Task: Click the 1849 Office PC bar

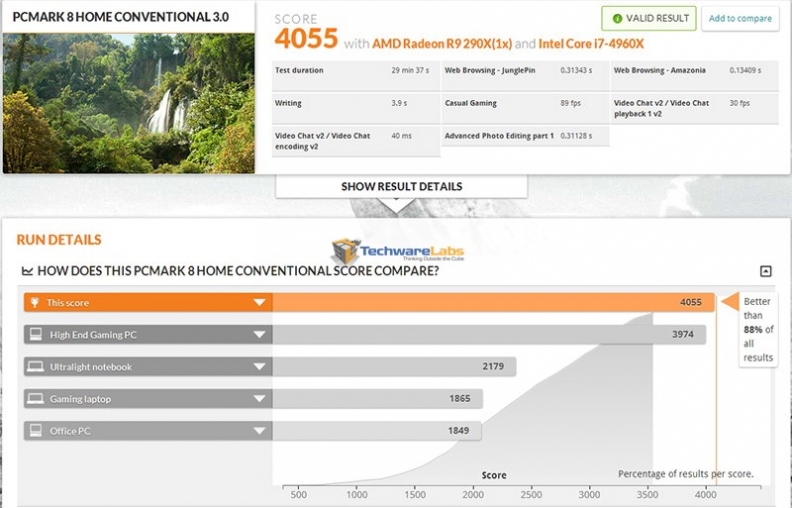Action: (x=377, y=431)
